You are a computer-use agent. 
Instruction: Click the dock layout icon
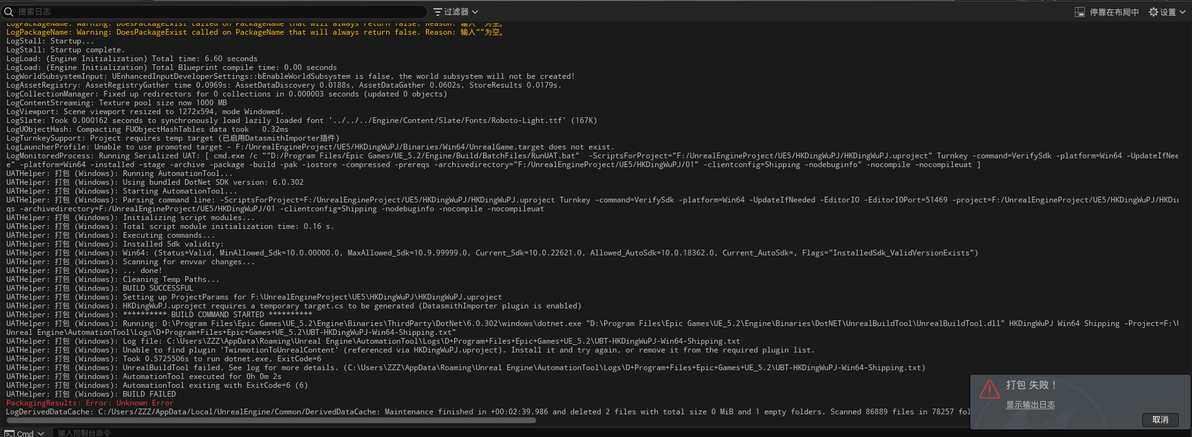[1080, 12]
